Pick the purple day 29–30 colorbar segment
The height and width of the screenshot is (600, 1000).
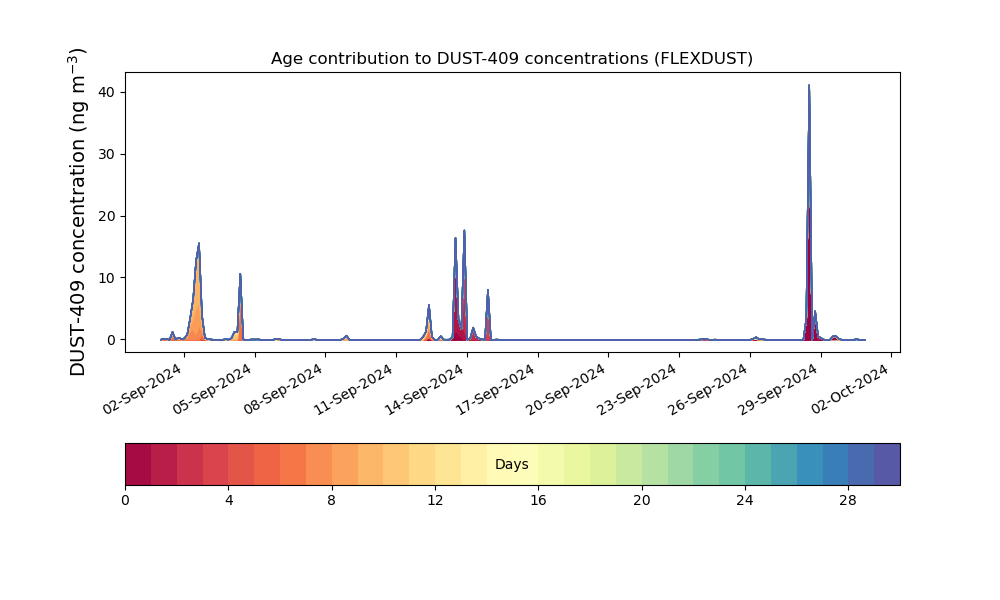887,464
